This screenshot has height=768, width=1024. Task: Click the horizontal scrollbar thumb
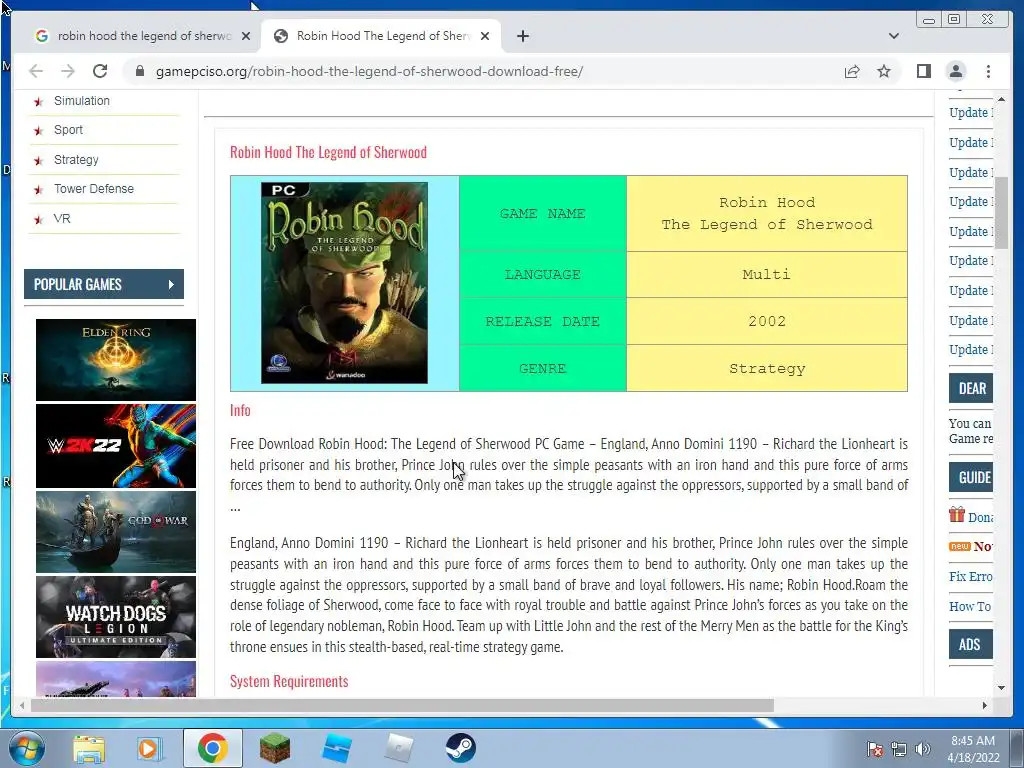pyautogui.click(x=402, y=705)
